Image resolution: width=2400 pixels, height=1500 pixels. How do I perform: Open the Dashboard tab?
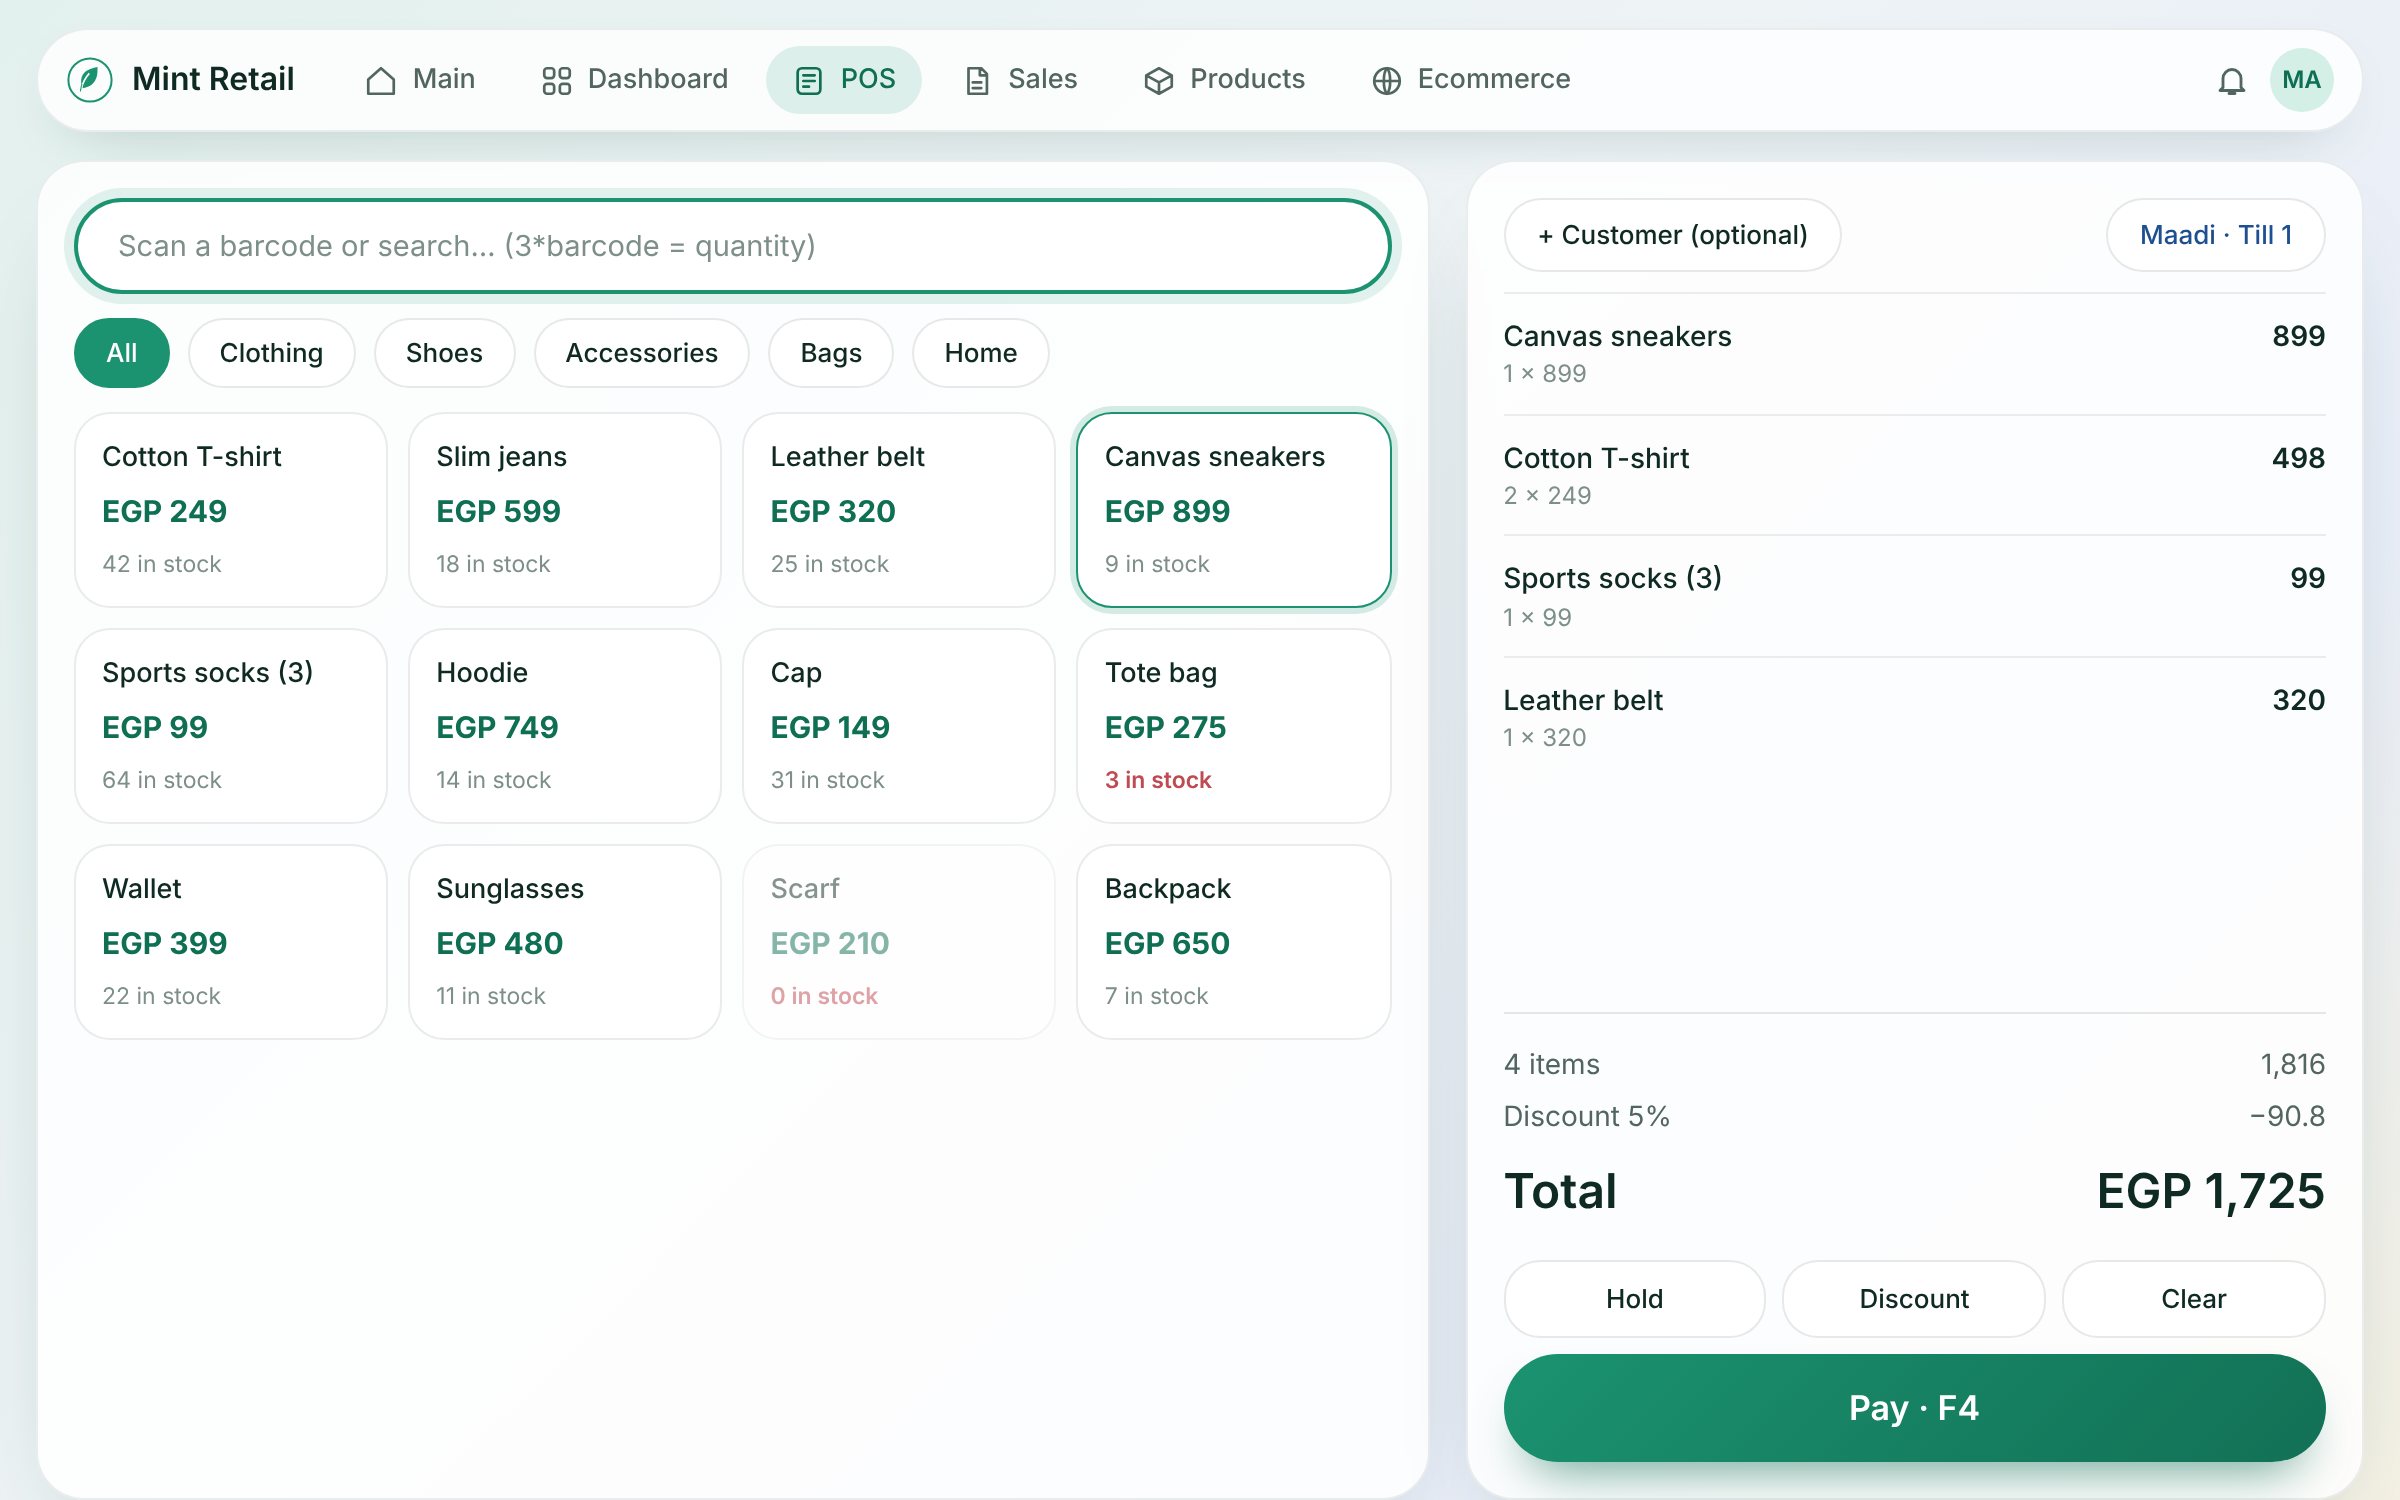635,79
